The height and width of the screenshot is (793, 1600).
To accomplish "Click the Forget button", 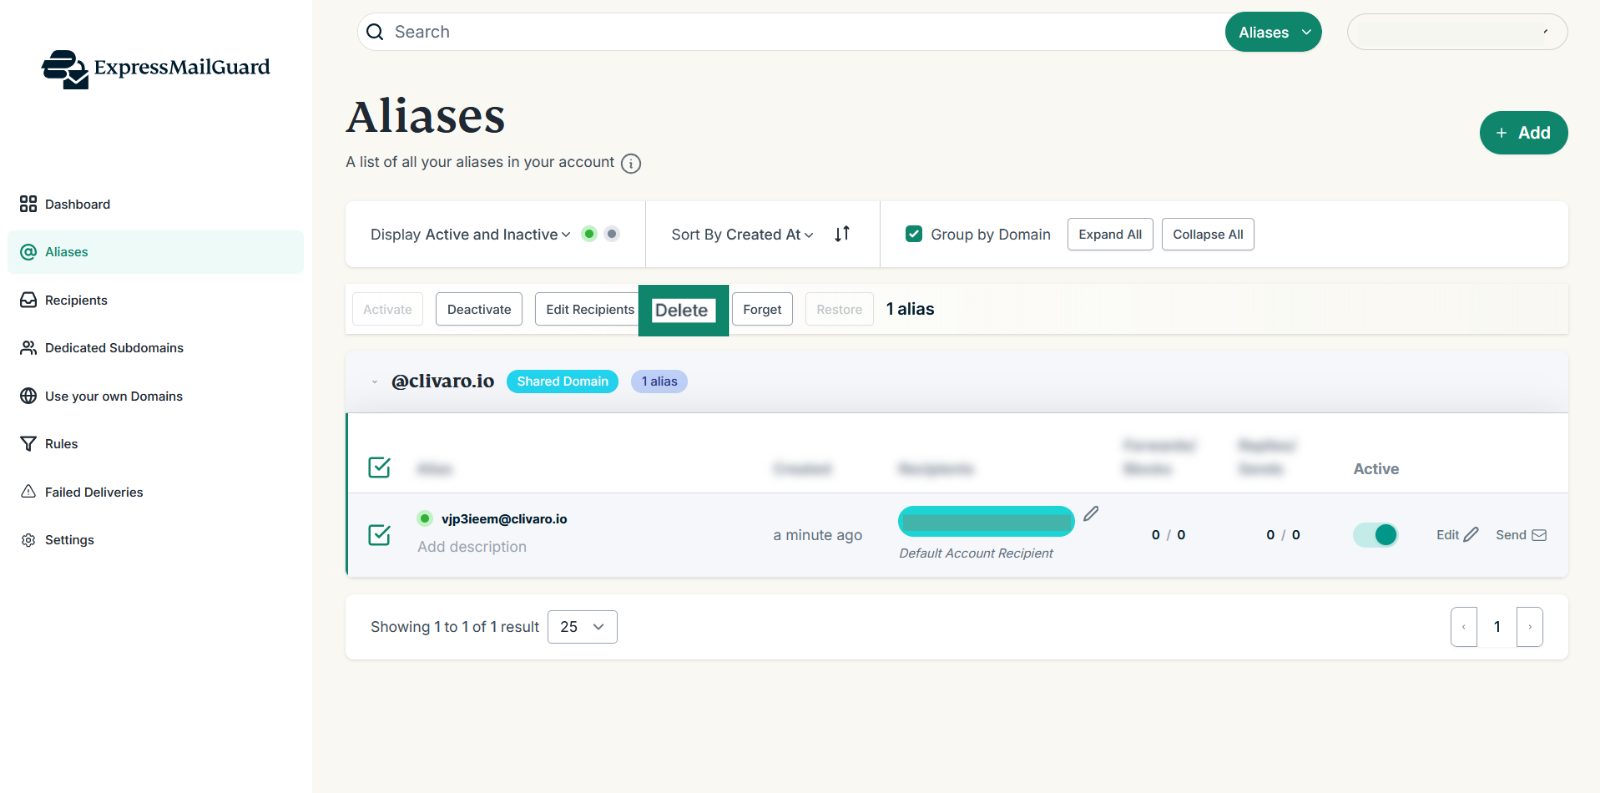I will coord(762,309).
